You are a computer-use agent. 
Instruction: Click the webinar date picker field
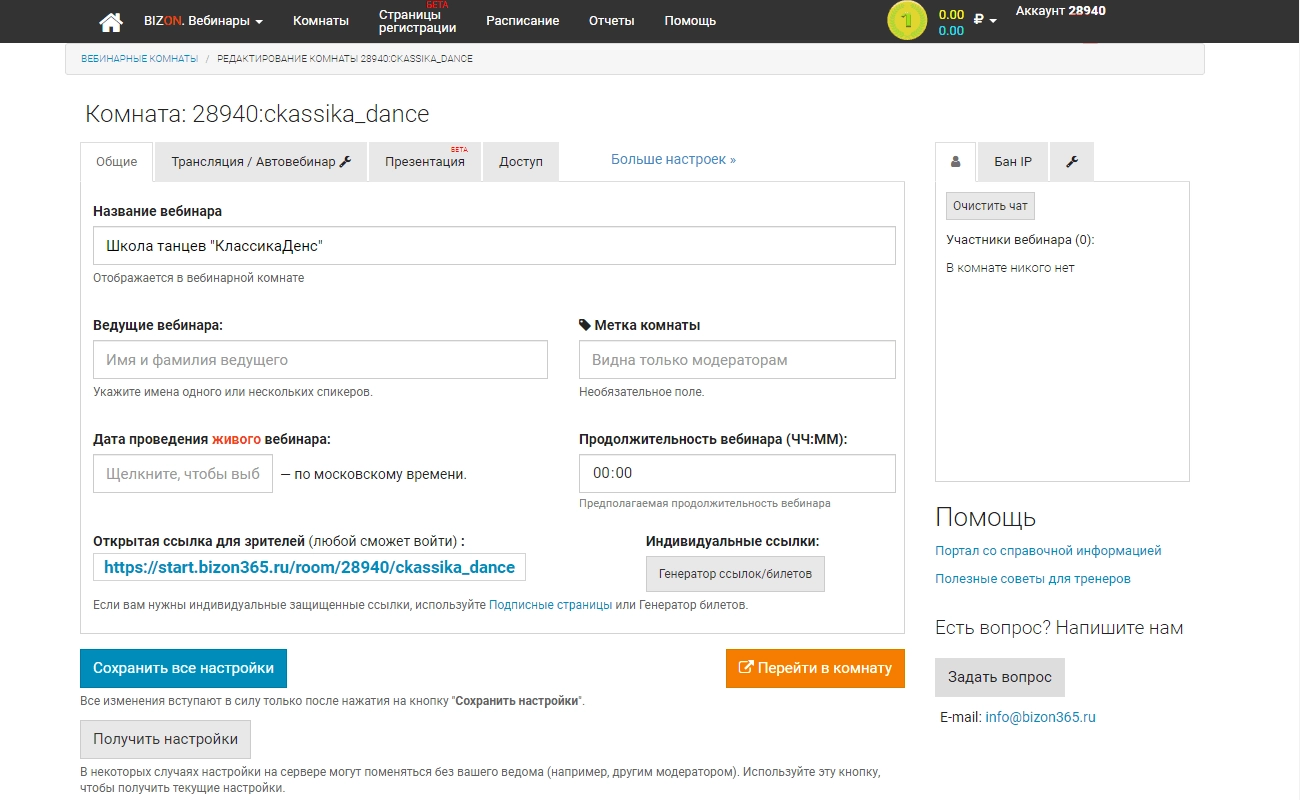pos(182,474)
